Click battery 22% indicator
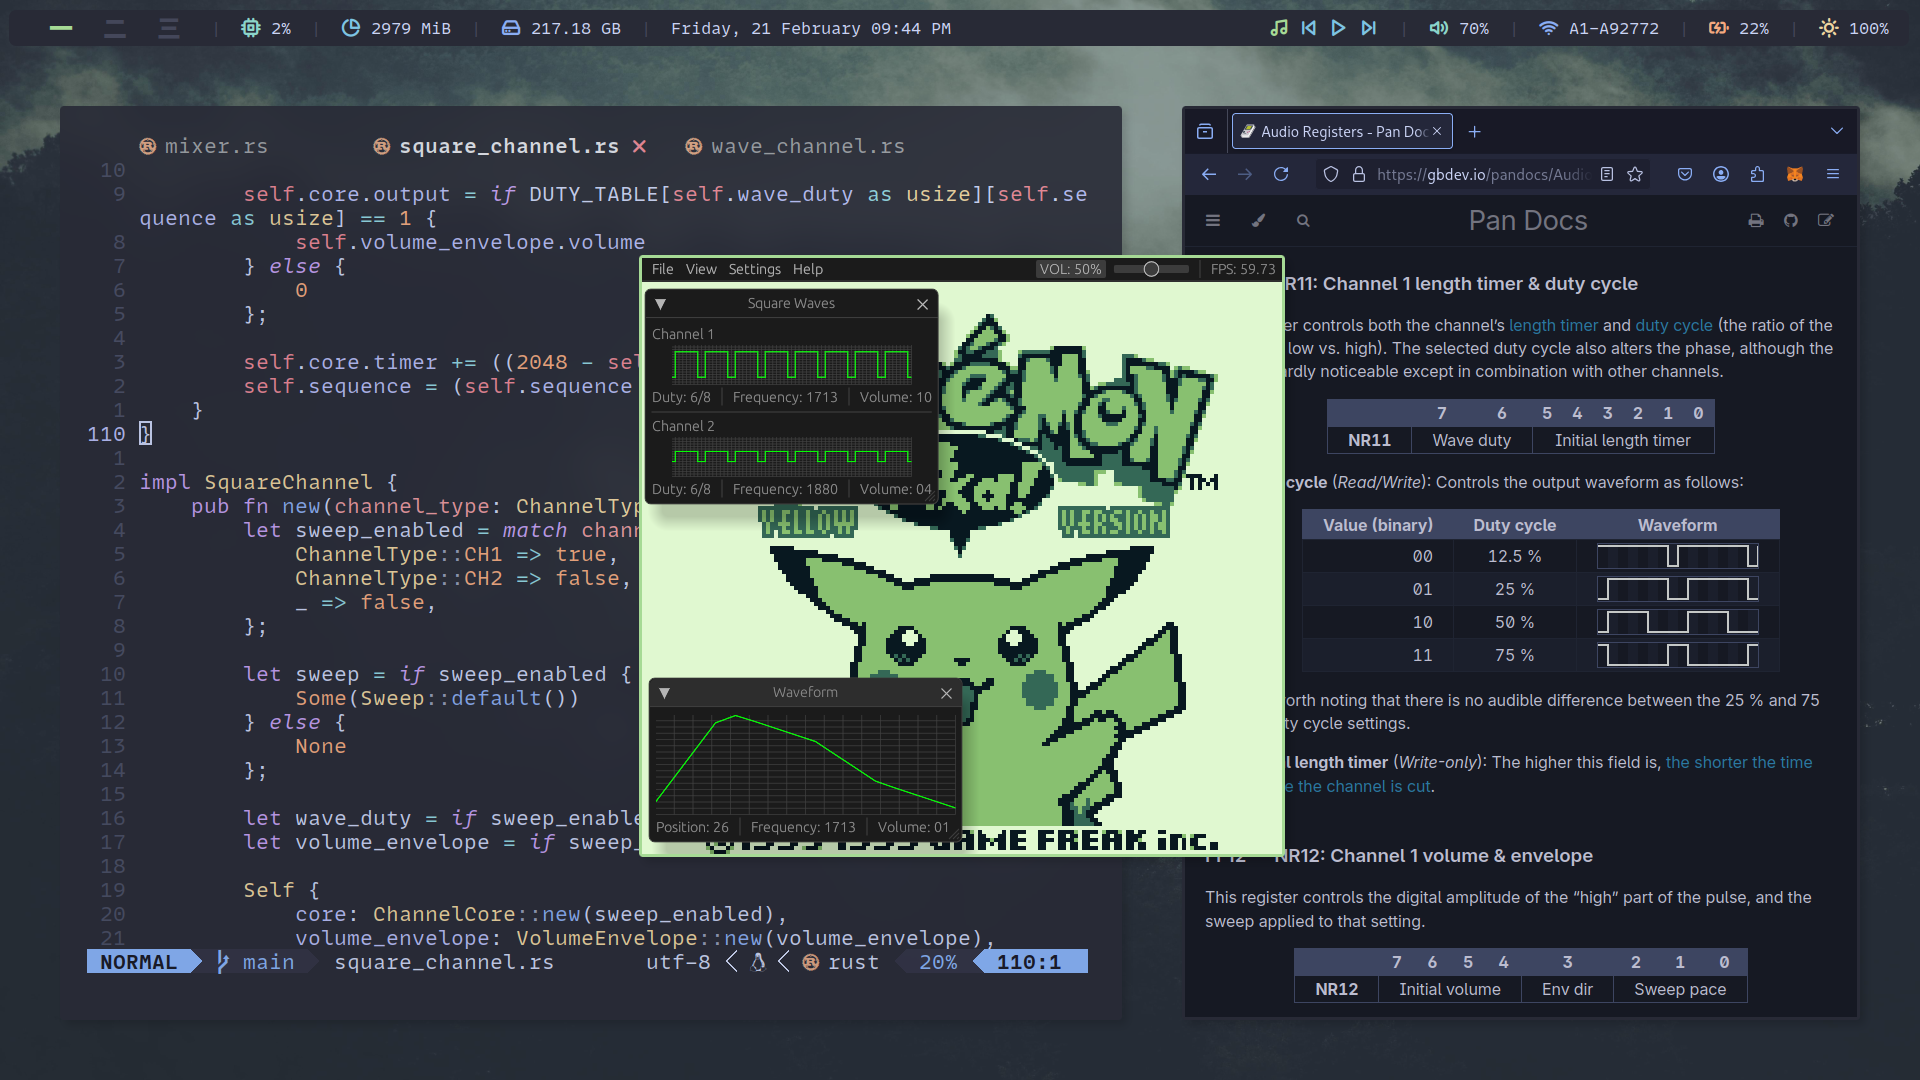1920x1080 pixels. pos(1739,28)
